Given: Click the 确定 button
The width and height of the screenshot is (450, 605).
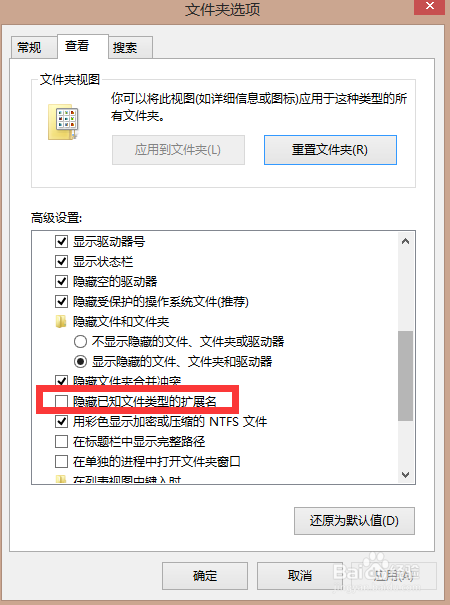Looking at the screenshot, I should click(x=205, y=576).
